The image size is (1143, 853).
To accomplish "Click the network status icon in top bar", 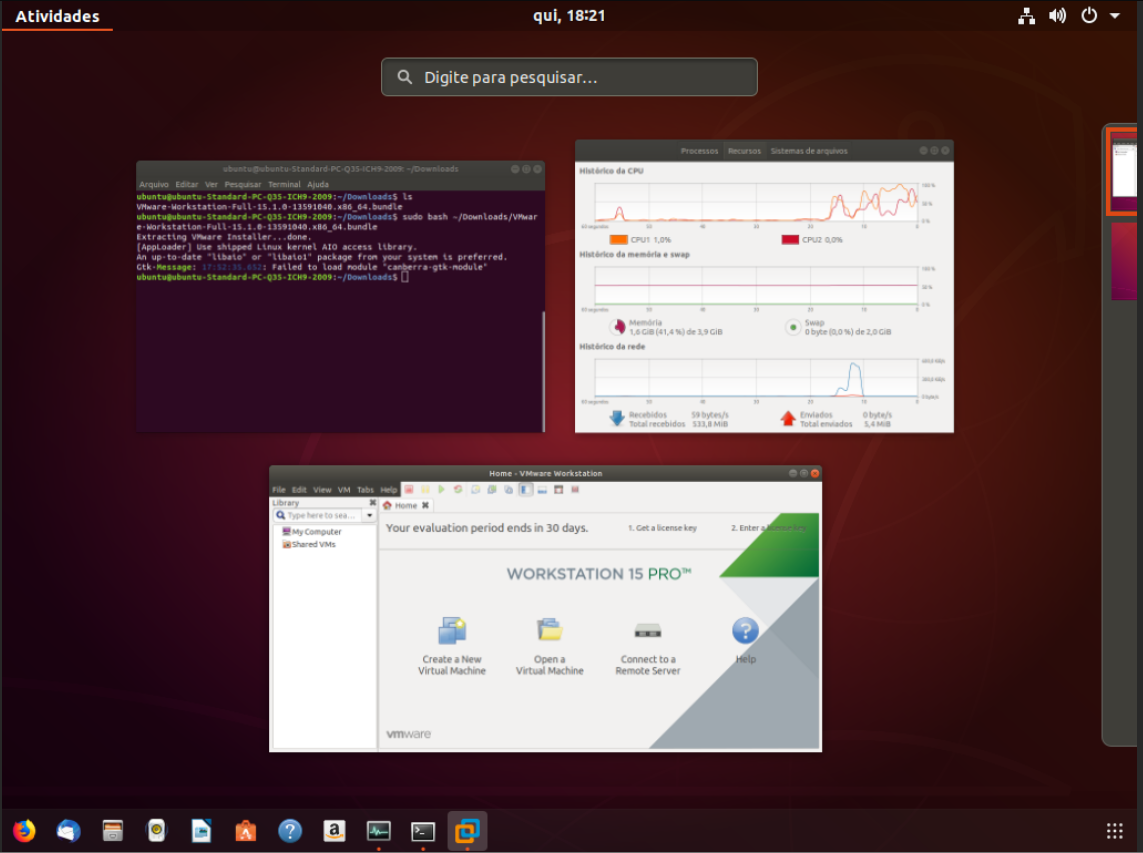I will click(1026, 15).
